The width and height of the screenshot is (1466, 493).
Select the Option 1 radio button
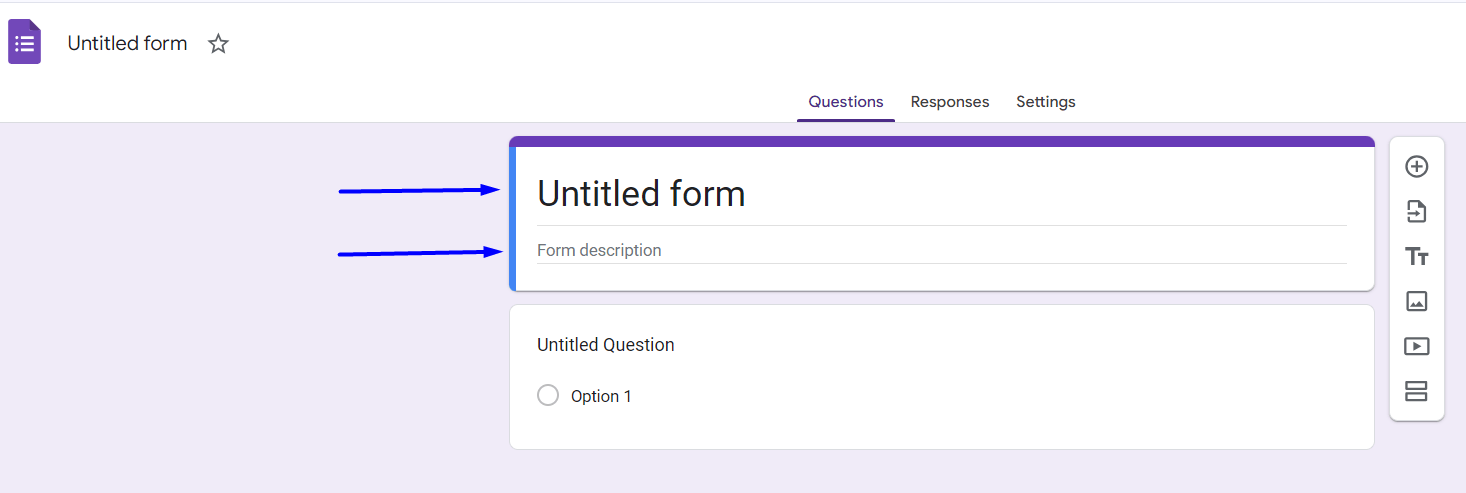click(548, 396)
